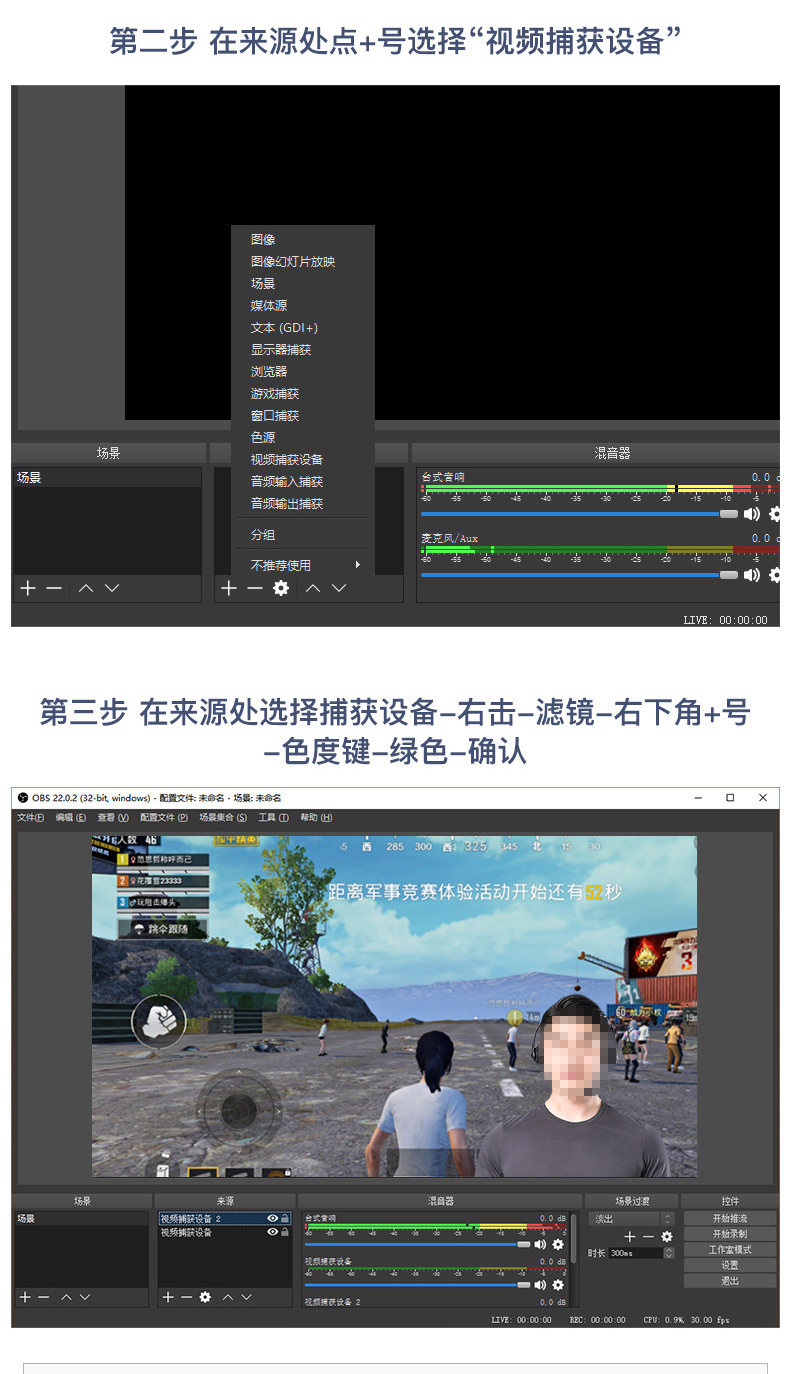790x1374 pixels.
Task: Add a scene with the plus icon in step-two OBS window
Action: pos(28,588)
